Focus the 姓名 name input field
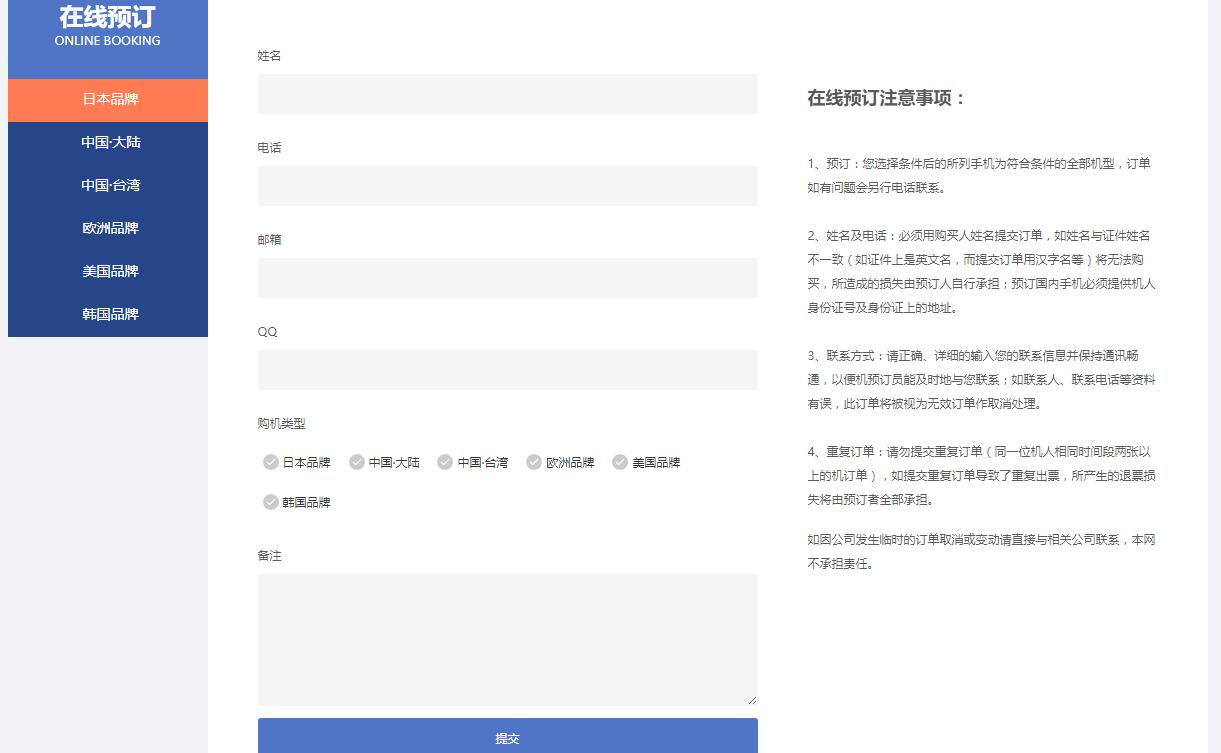This screenshot has height=753, width=1221. pos(507,94)
